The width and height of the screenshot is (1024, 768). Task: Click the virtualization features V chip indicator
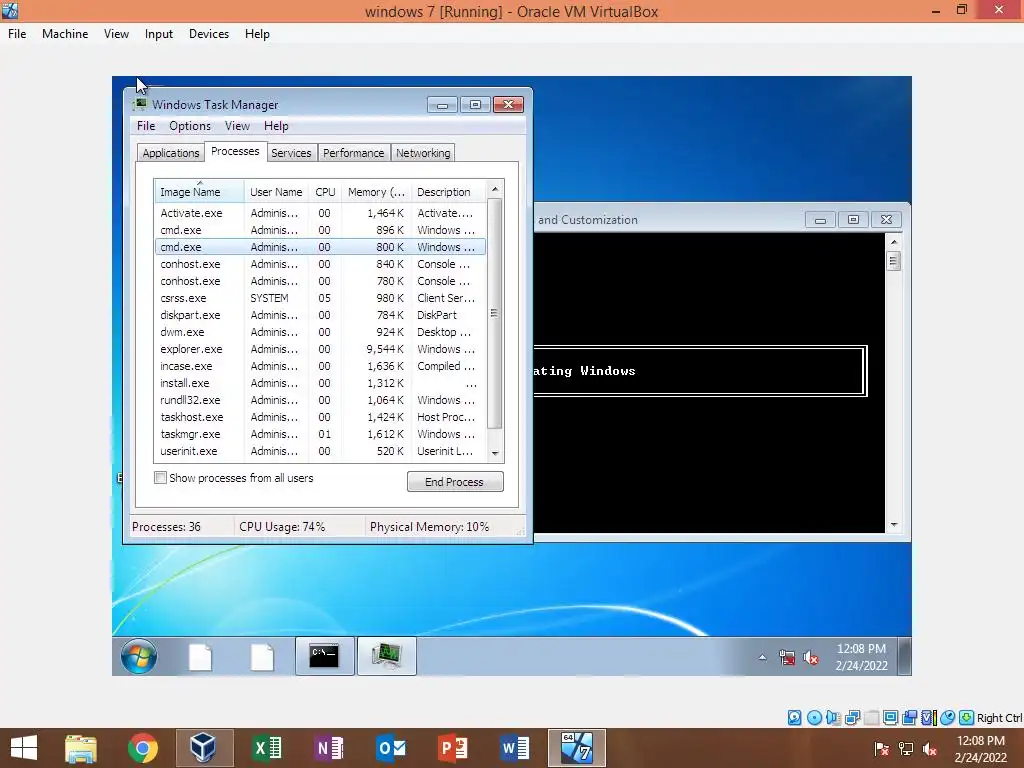click(x=928, y=718)
